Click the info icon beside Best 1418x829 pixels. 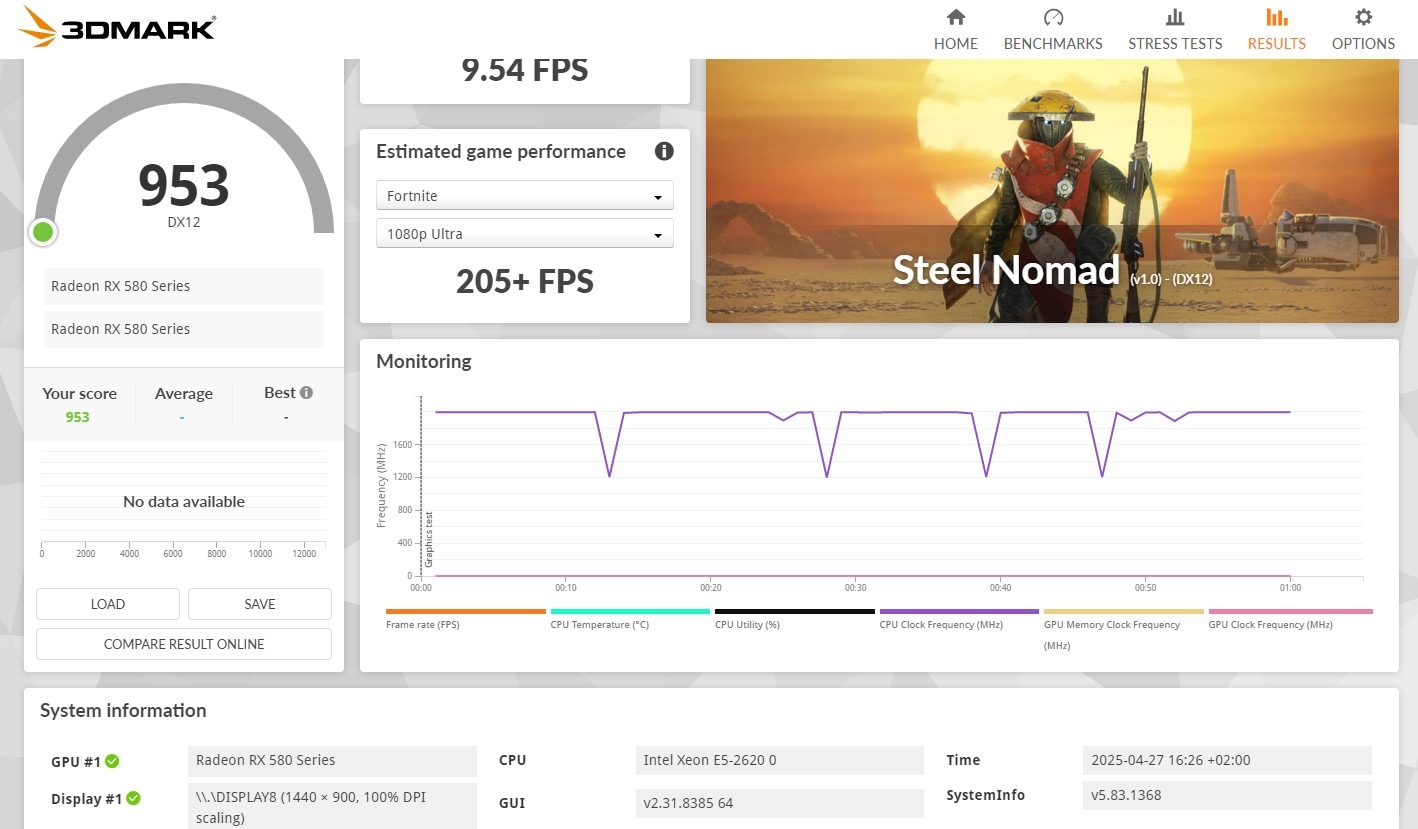[x=306, y=393]
